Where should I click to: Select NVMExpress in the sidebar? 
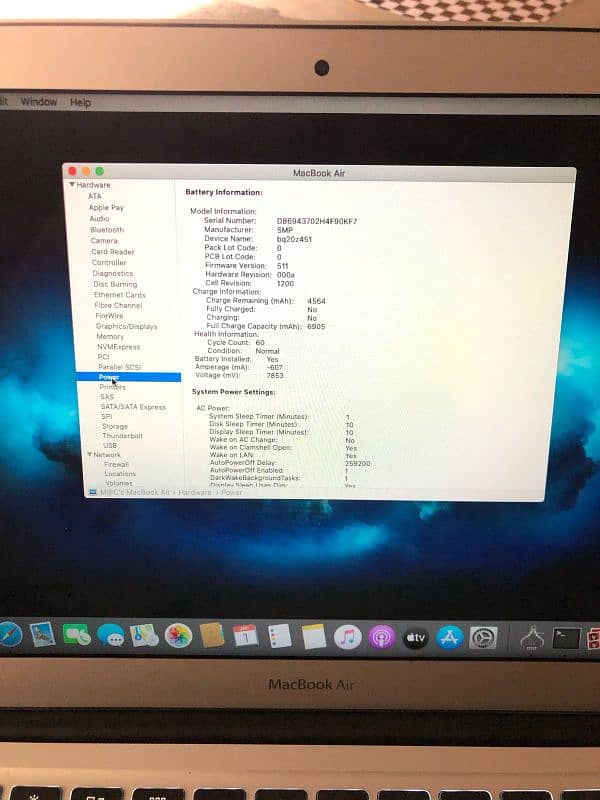coord(118,347)
